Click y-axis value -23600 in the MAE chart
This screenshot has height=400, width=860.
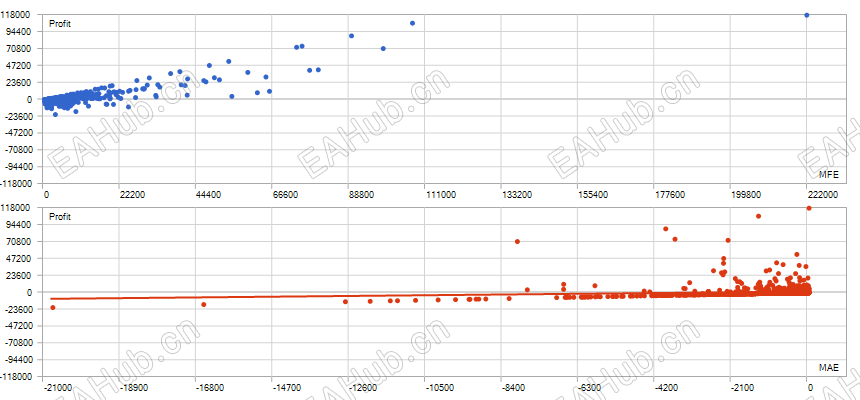[x=20, y=309]
